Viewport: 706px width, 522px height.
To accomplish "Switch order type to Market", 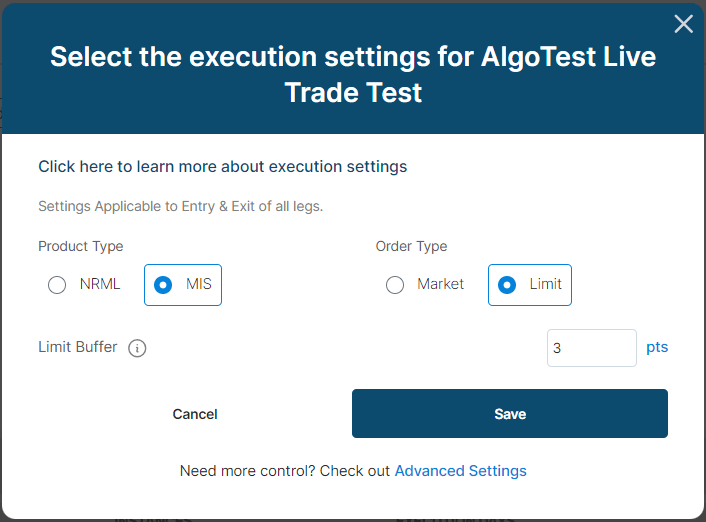I will point(395,285).
